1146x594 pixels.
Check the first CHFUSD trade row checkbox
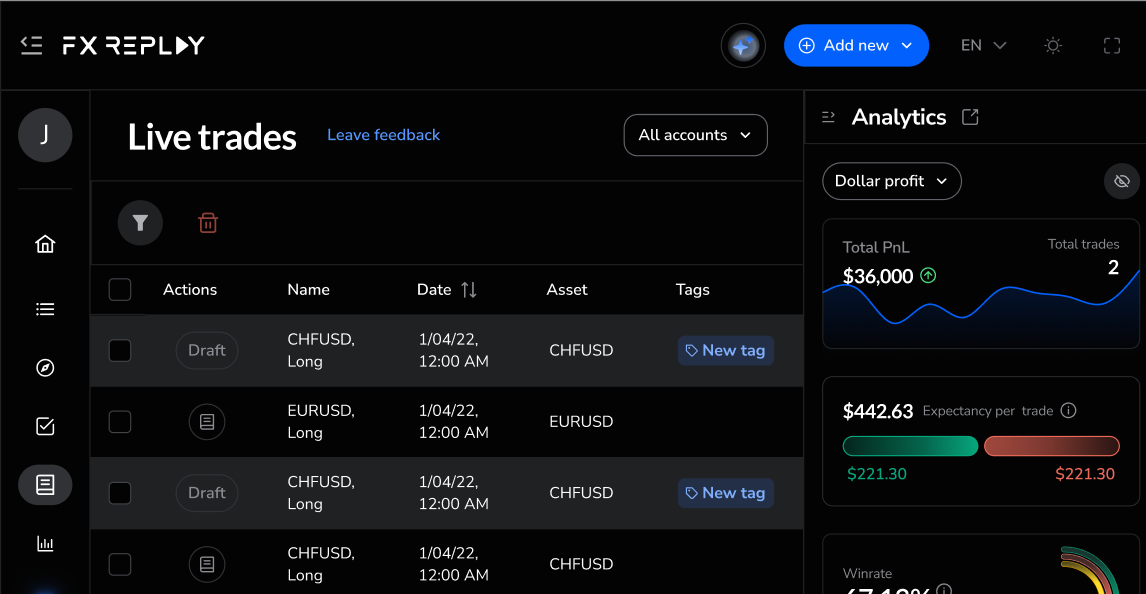[119, 350]
